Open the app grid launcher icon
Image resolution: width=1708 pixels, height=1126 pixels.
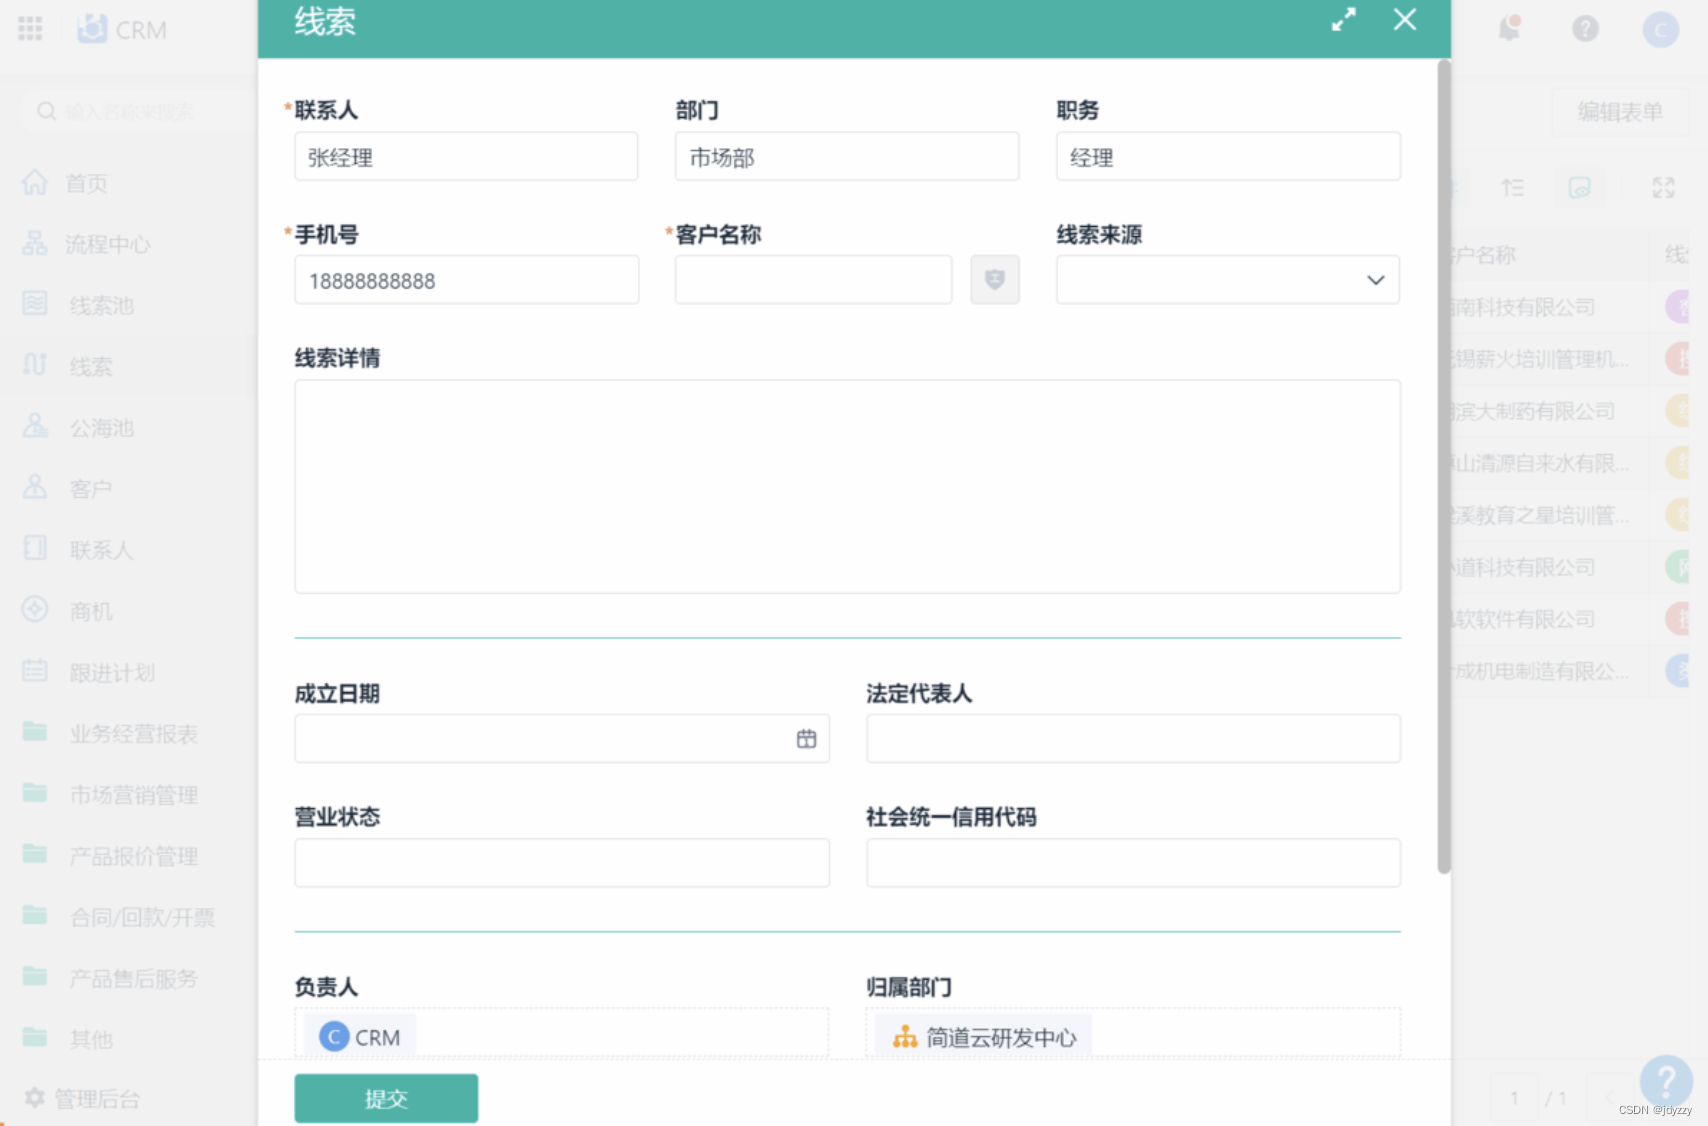click(x=30, y=29)
